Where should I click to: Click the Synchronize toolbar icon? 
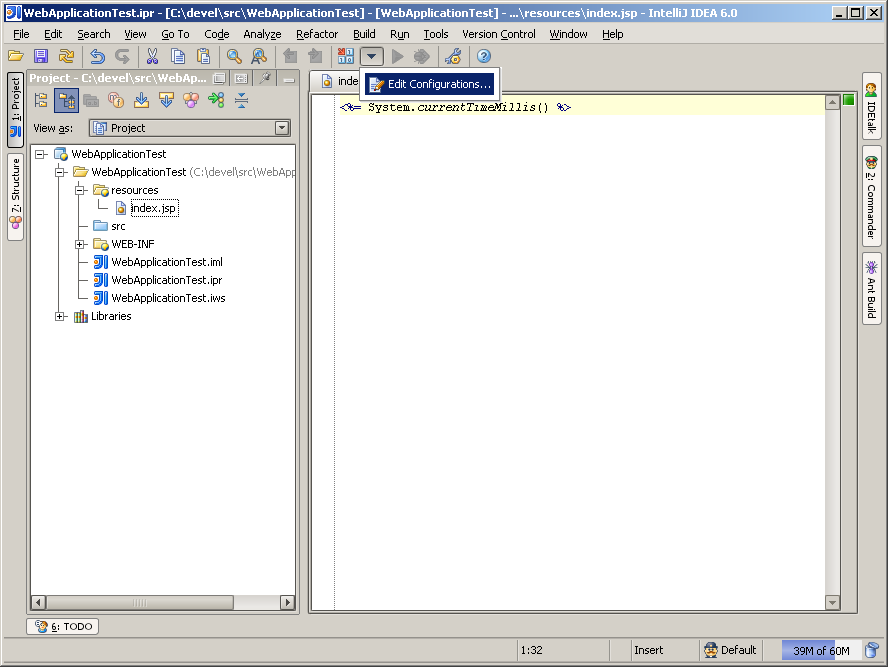66,56
